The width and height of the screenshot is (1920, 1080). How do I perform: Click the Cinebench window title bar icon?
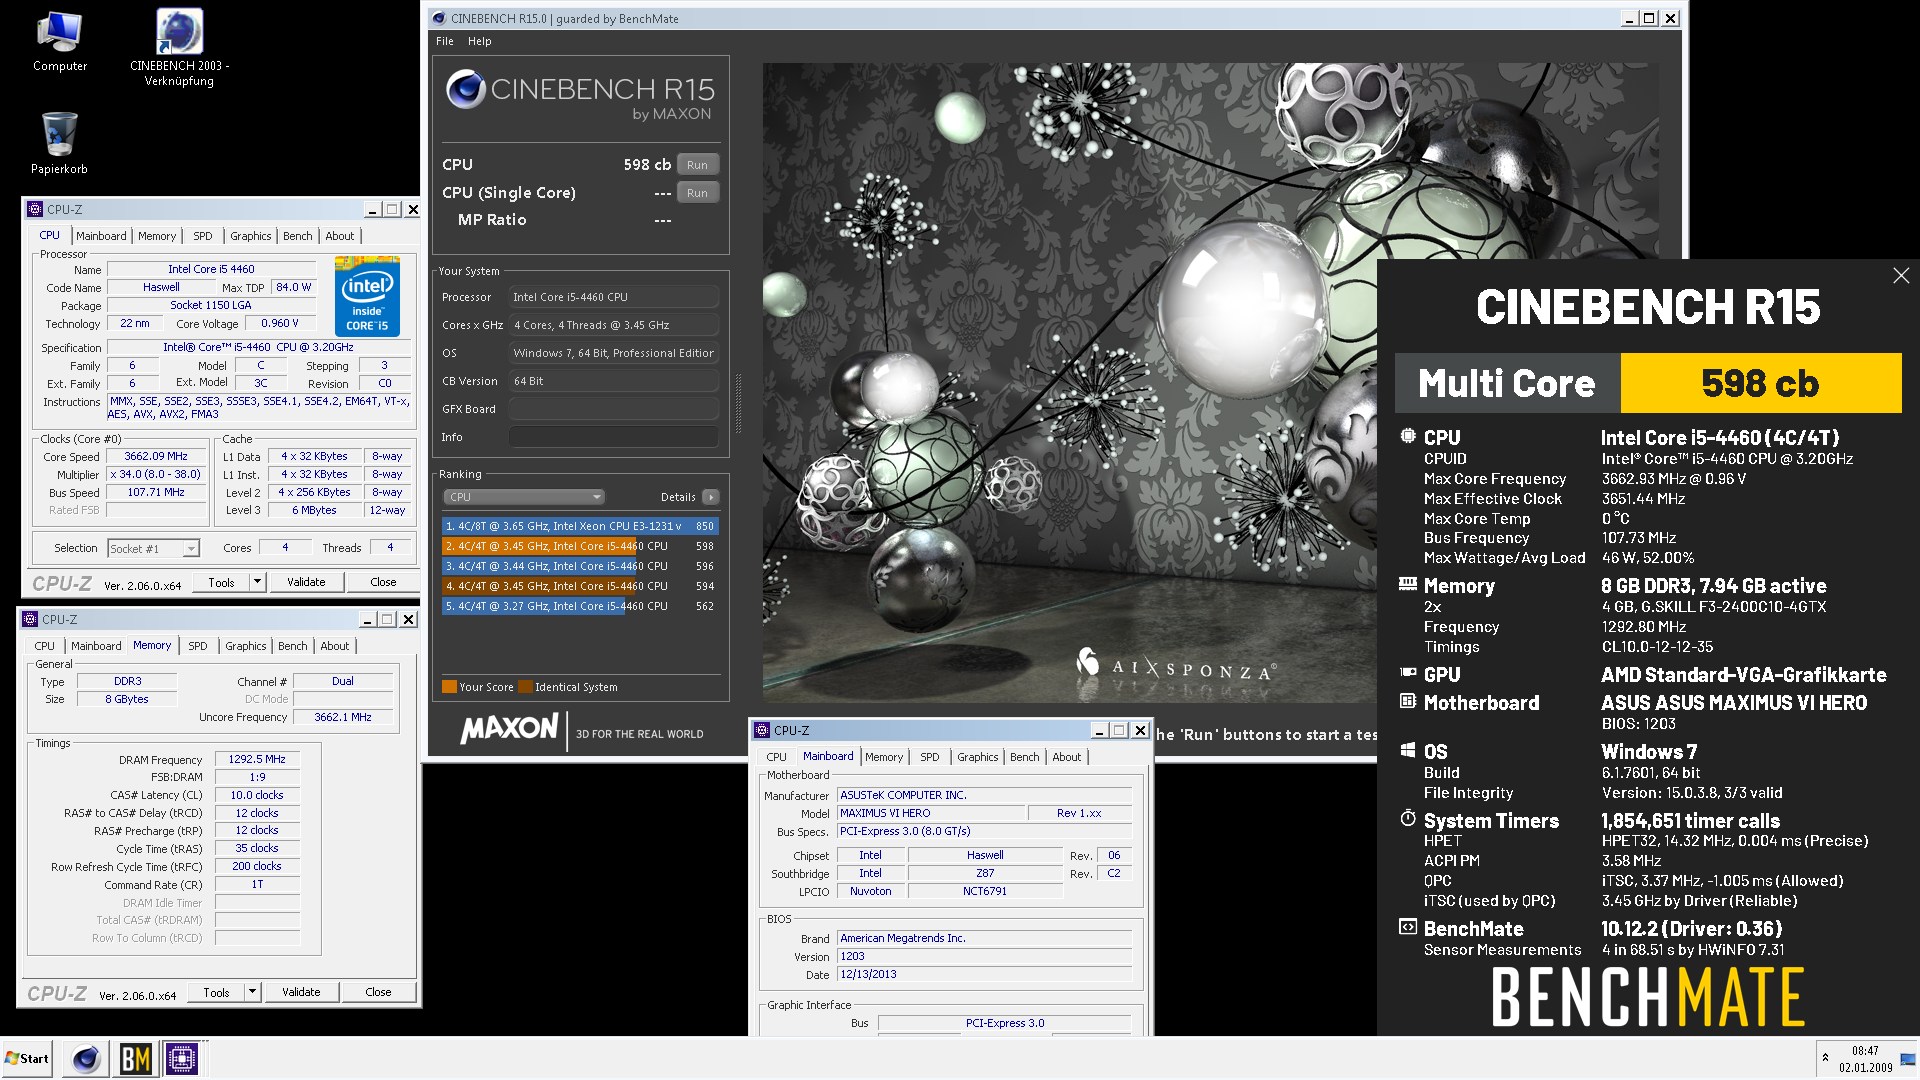click(438, 18)
